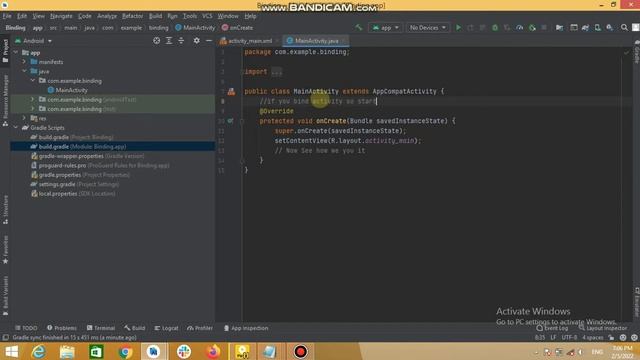The height and width of the screenshot is (360, 640).
Task: Click the Make Project hammer icon
Action: click(x=359, y=28)
